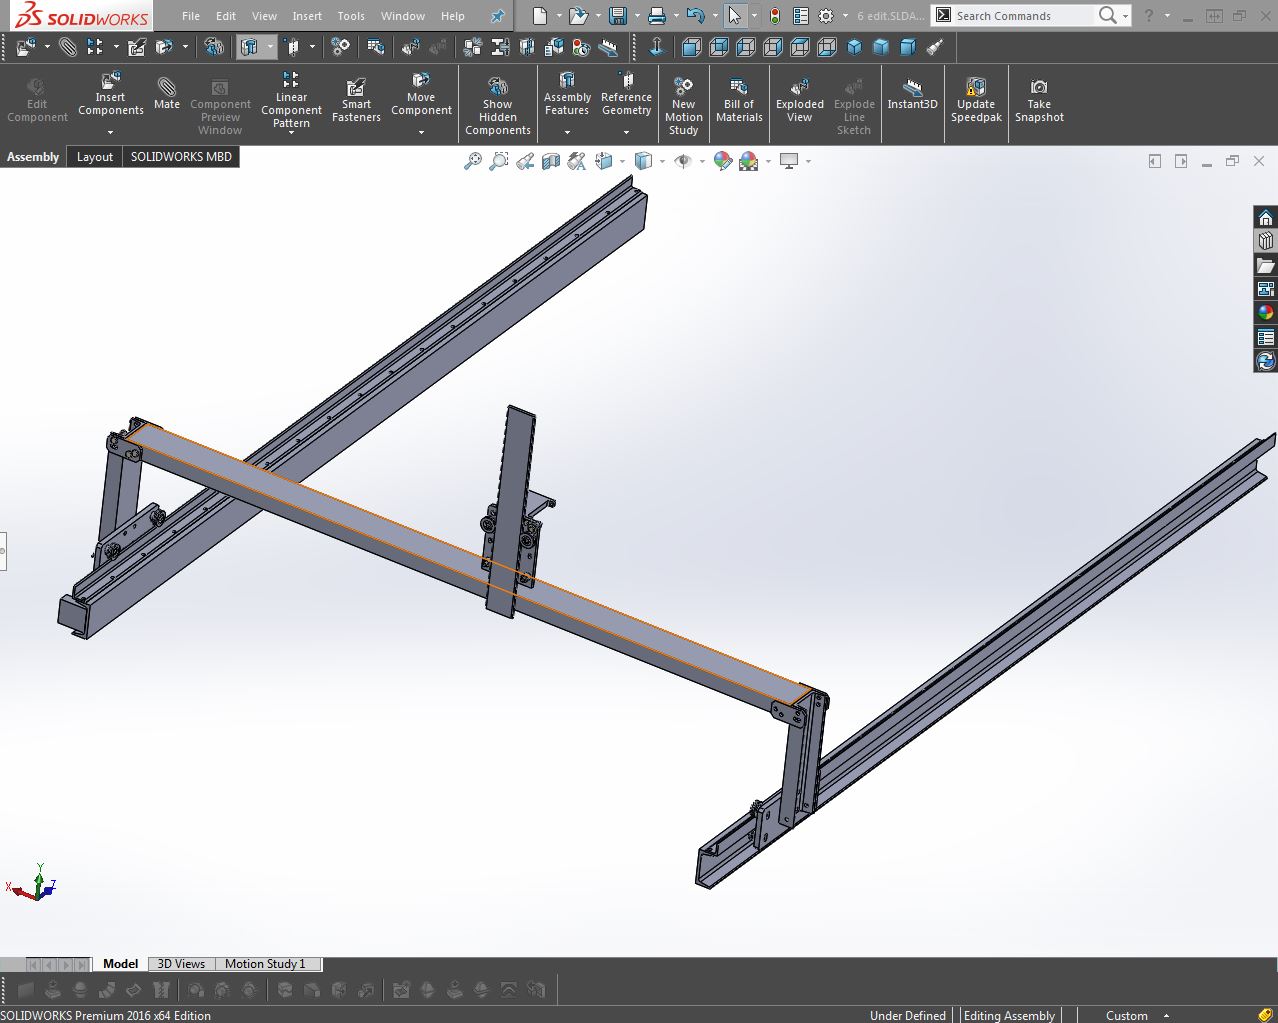Open the SOLIDWORKS Resources home tab

[1265, 217]
